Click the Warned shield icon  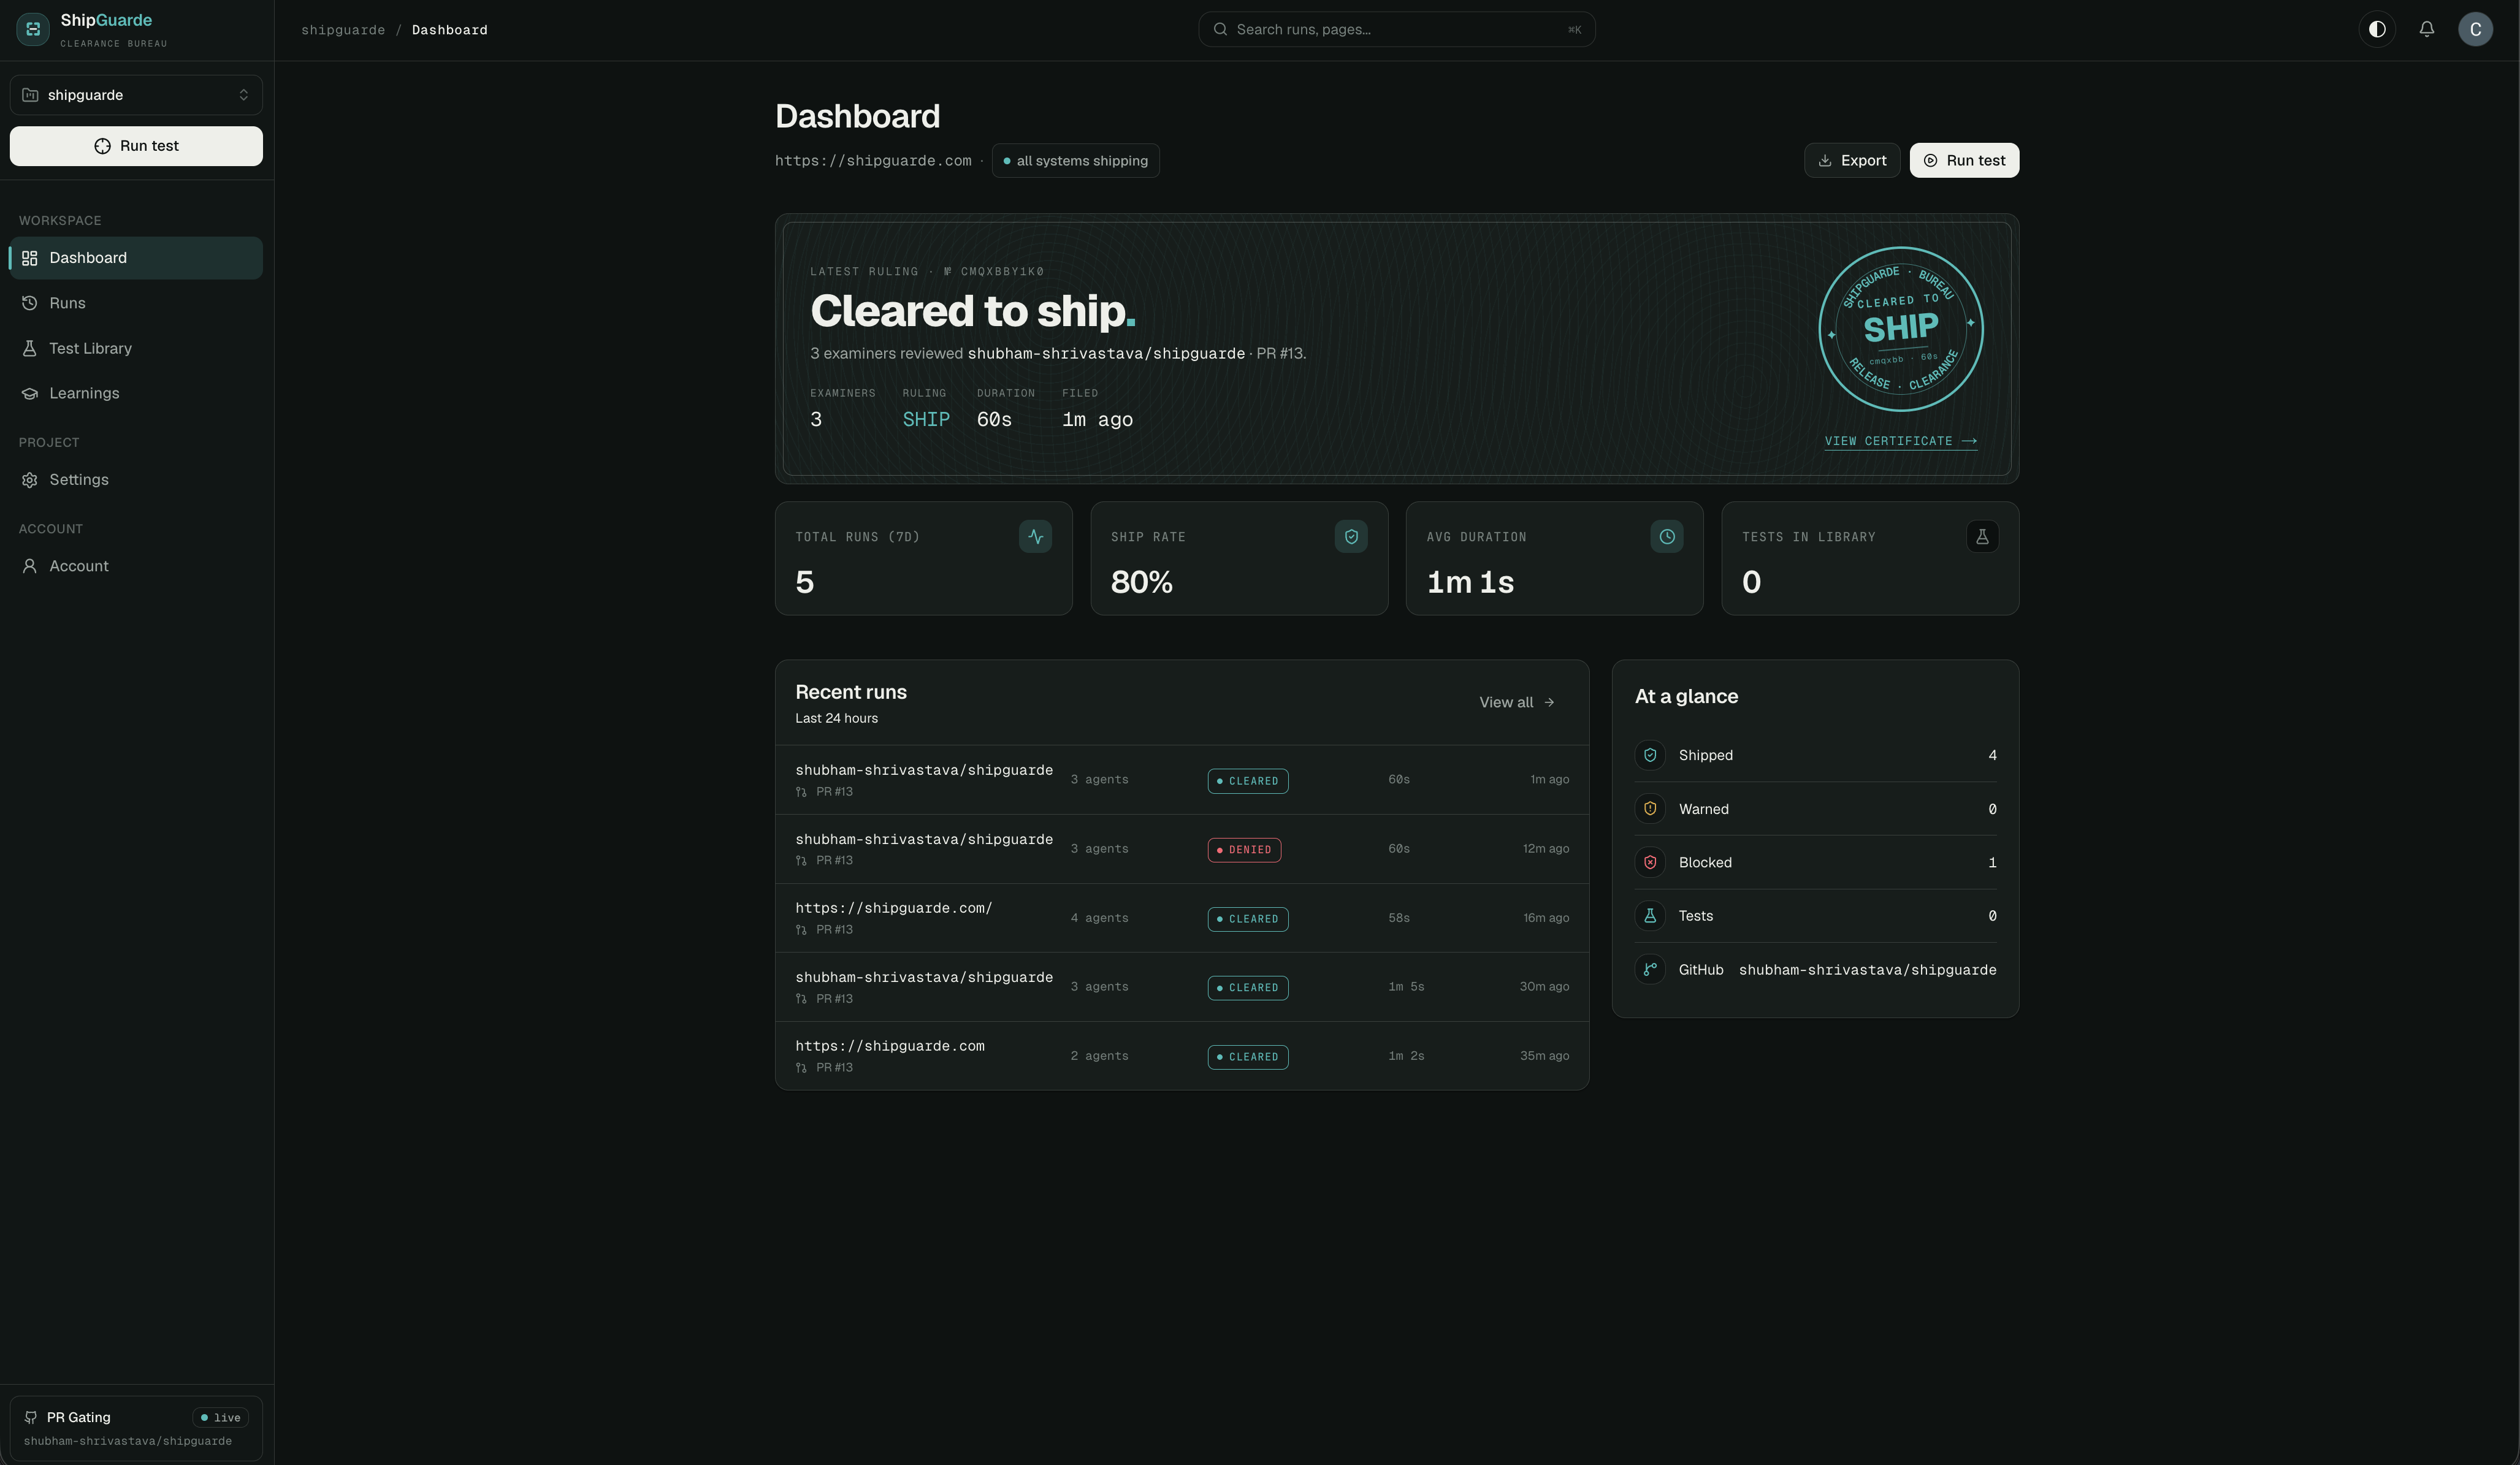tap(1650, 809)
